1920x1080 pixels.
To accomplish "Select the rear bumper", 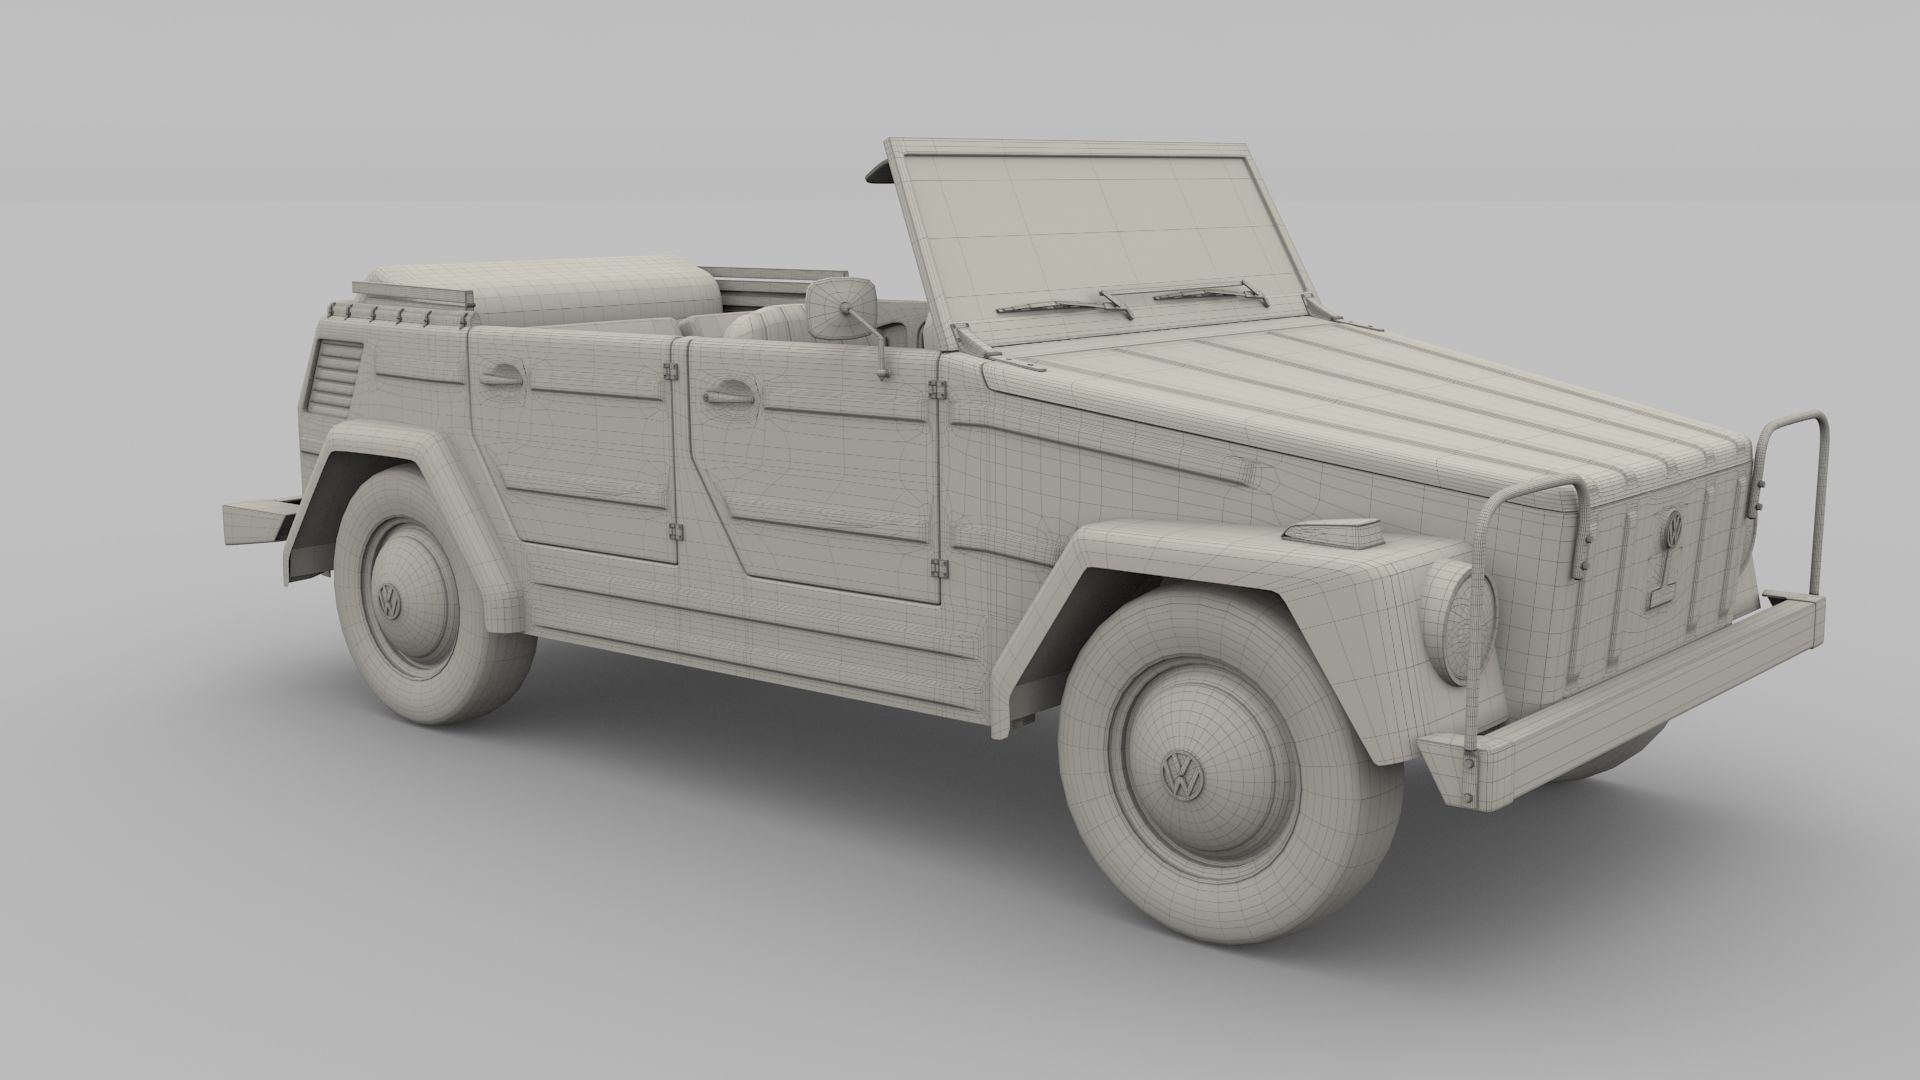I will [261, 520].
